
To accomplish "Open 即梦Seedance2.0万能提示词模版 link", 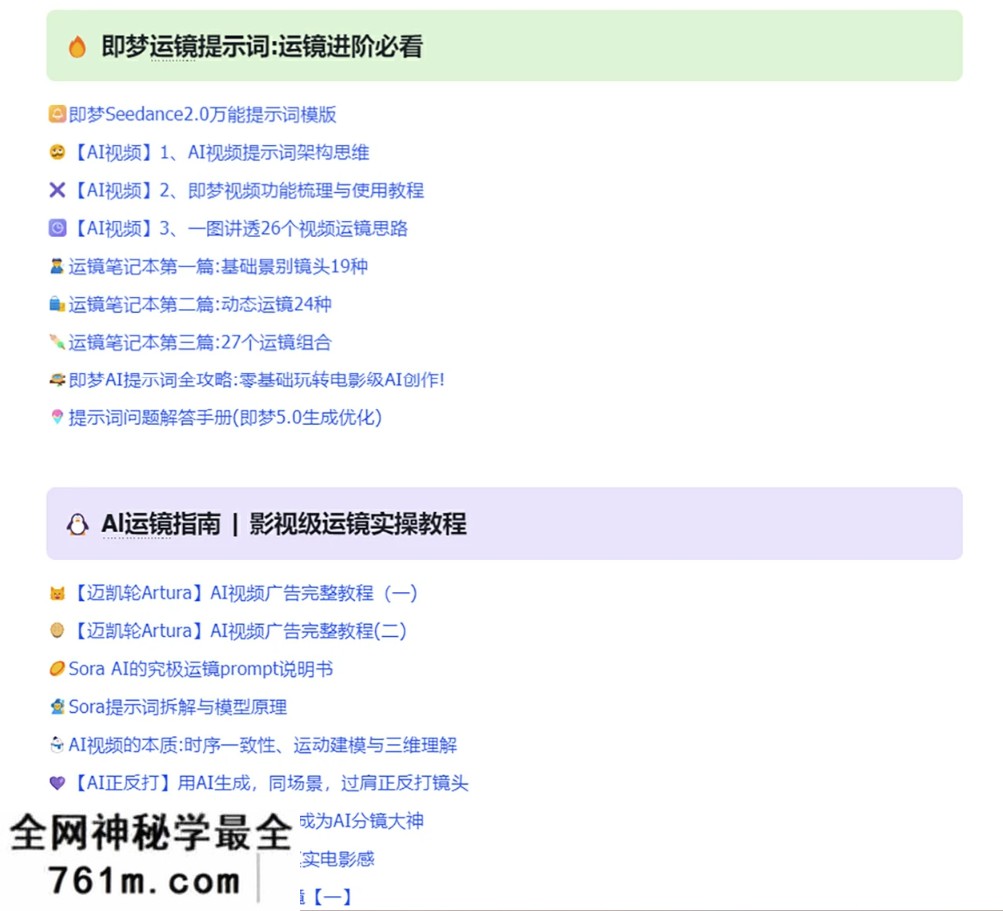I will click(202, 115).
